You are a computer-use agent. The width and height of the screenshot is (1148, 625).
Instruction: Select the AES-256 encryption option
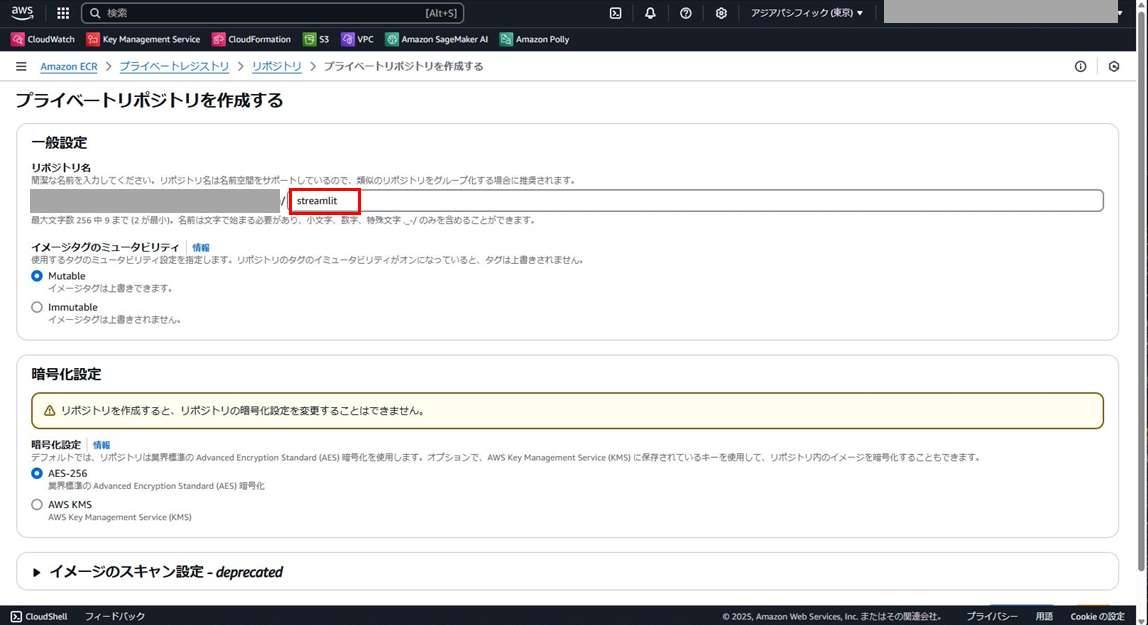(x=36, y=473)
